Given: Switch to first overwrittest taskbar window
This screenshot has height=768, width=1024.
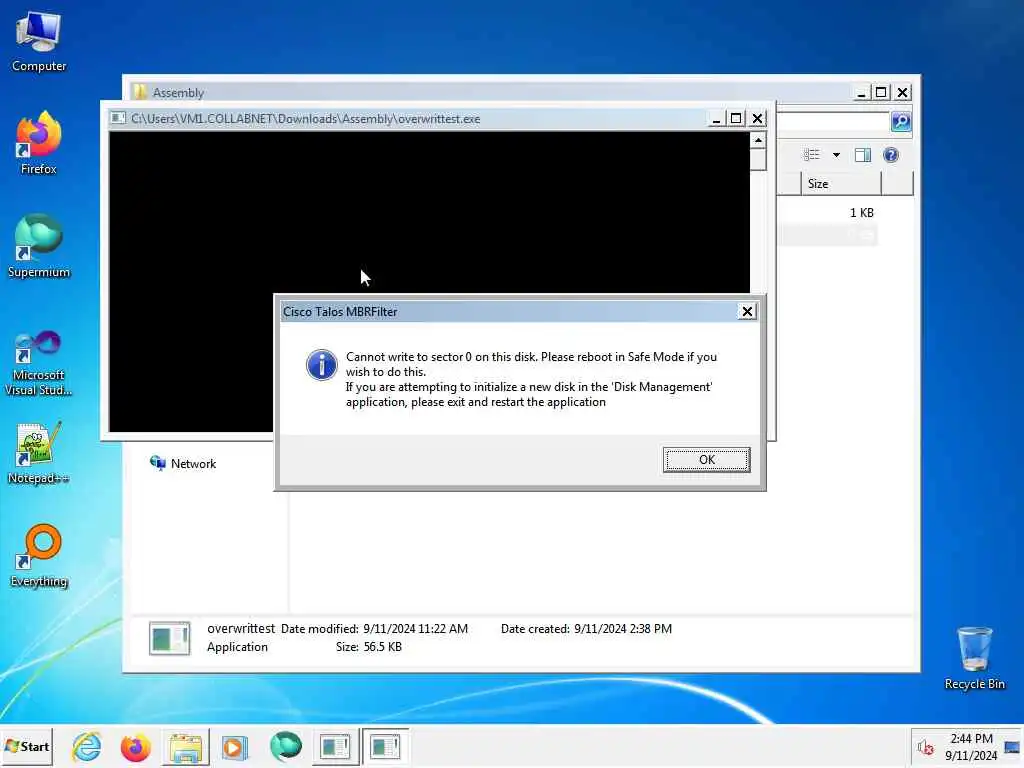Looking at the screenshot, I should coord(335,746).
